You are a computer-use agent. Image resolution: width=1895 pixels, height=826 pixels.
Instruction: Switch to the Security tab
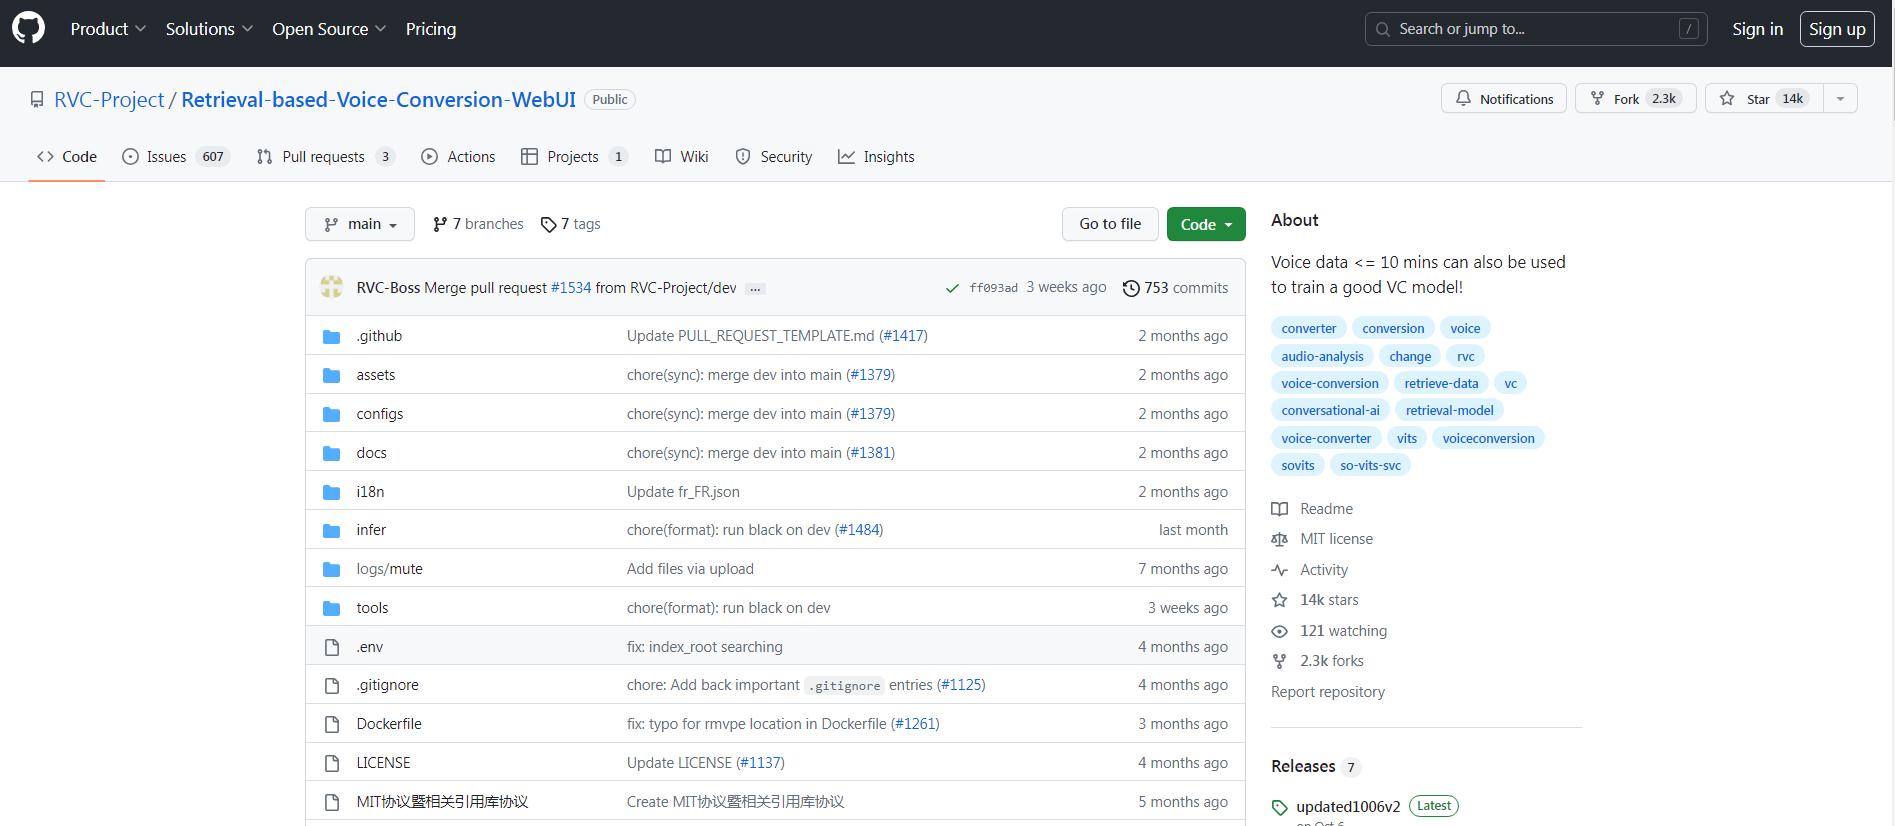pyautogui.click(x=774, y=157)
